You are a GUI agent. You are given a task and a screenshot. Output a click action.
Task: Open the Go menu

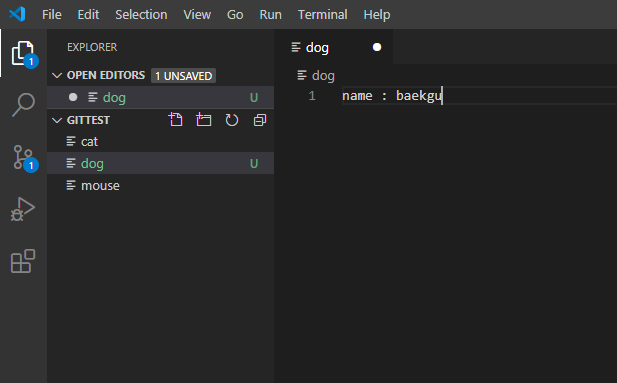[235, 15]
